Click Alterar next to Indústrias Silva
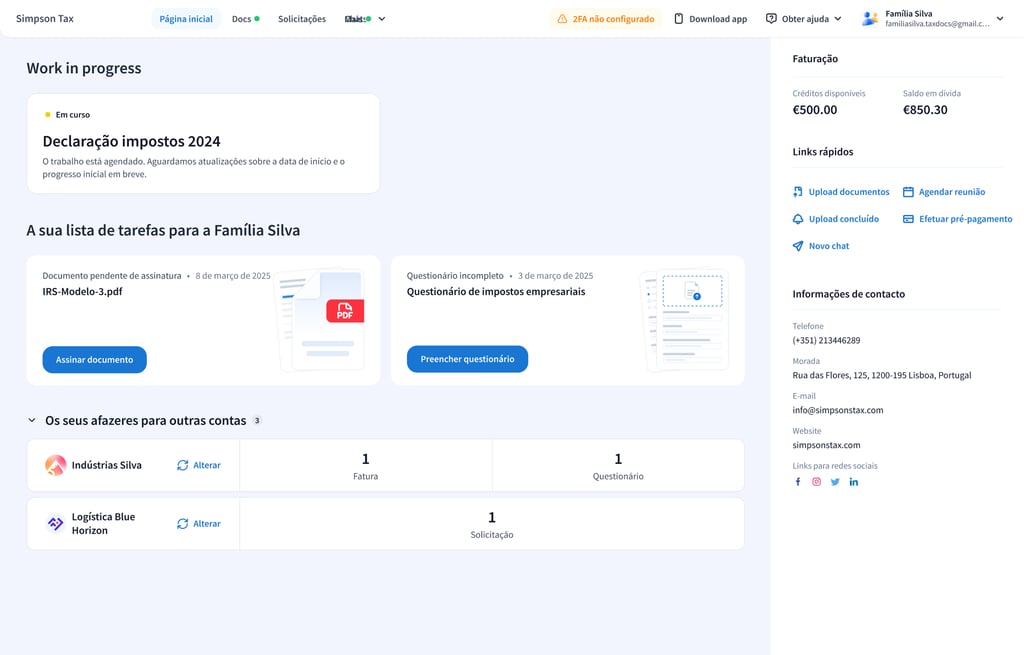This screenshot has width=1024, height=655. click(199, 465)
